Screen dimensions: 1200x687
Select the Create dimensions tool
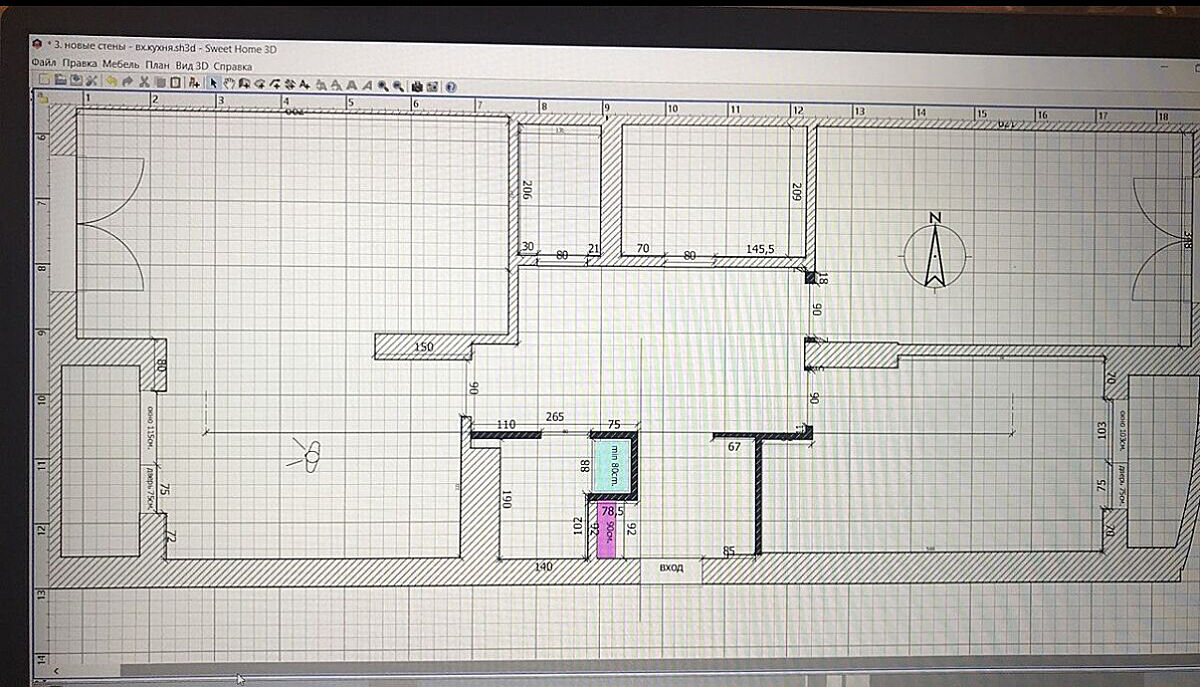click(x=289, y=82)
